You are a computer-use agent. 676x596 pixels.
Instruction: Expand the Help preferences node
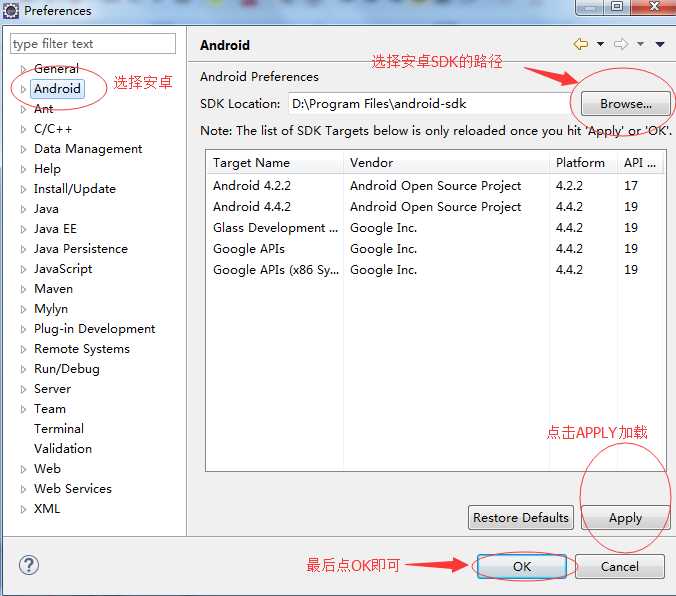pyautogui.click(x=23, y=169)
